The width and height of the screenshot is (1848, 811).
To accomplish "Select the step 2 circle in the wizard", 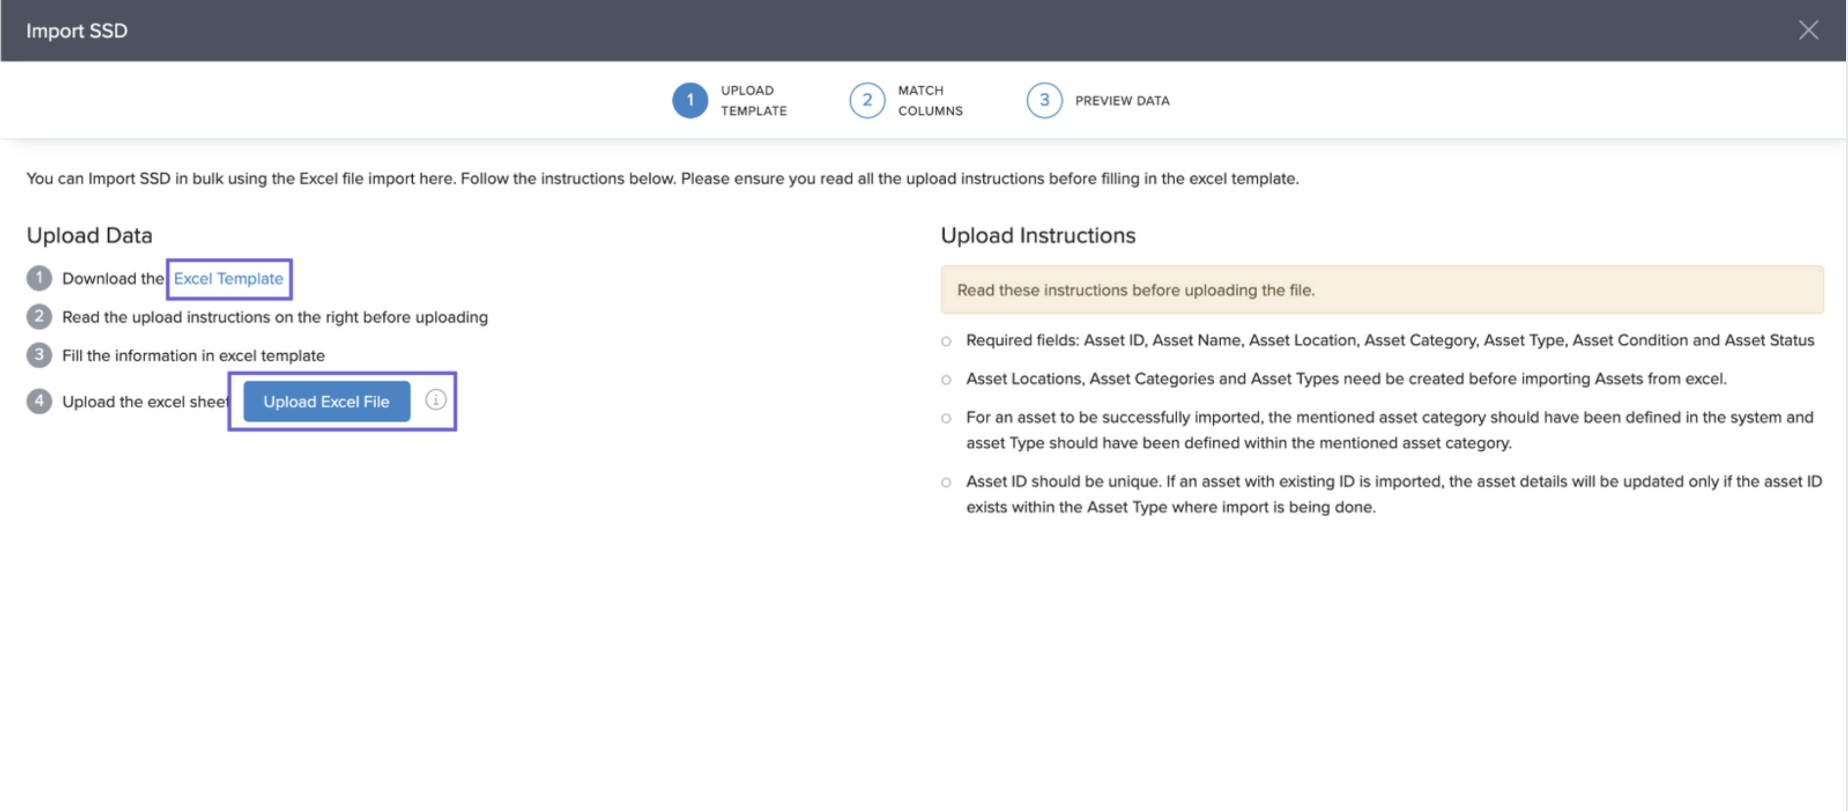I will point(867,100).
